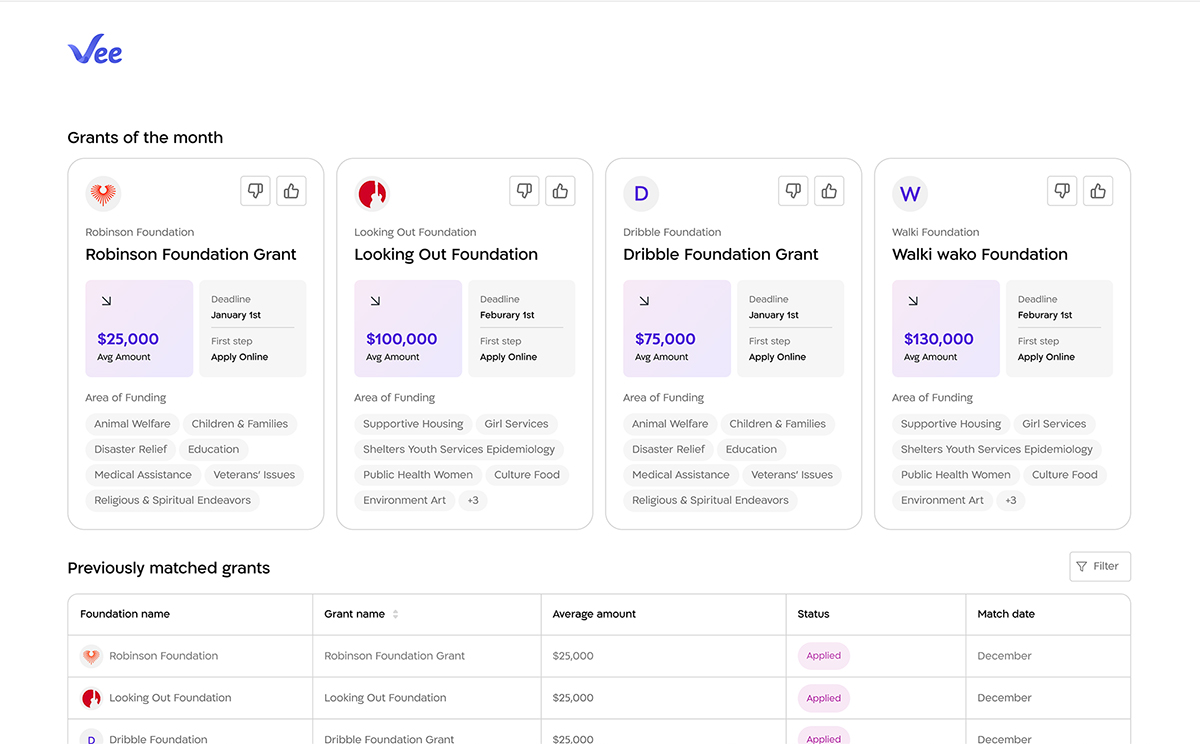Expand +3 tags on Looking Out Foundation card
Image resolution: width=1200 pixels, height=744 pixels.
473,500
